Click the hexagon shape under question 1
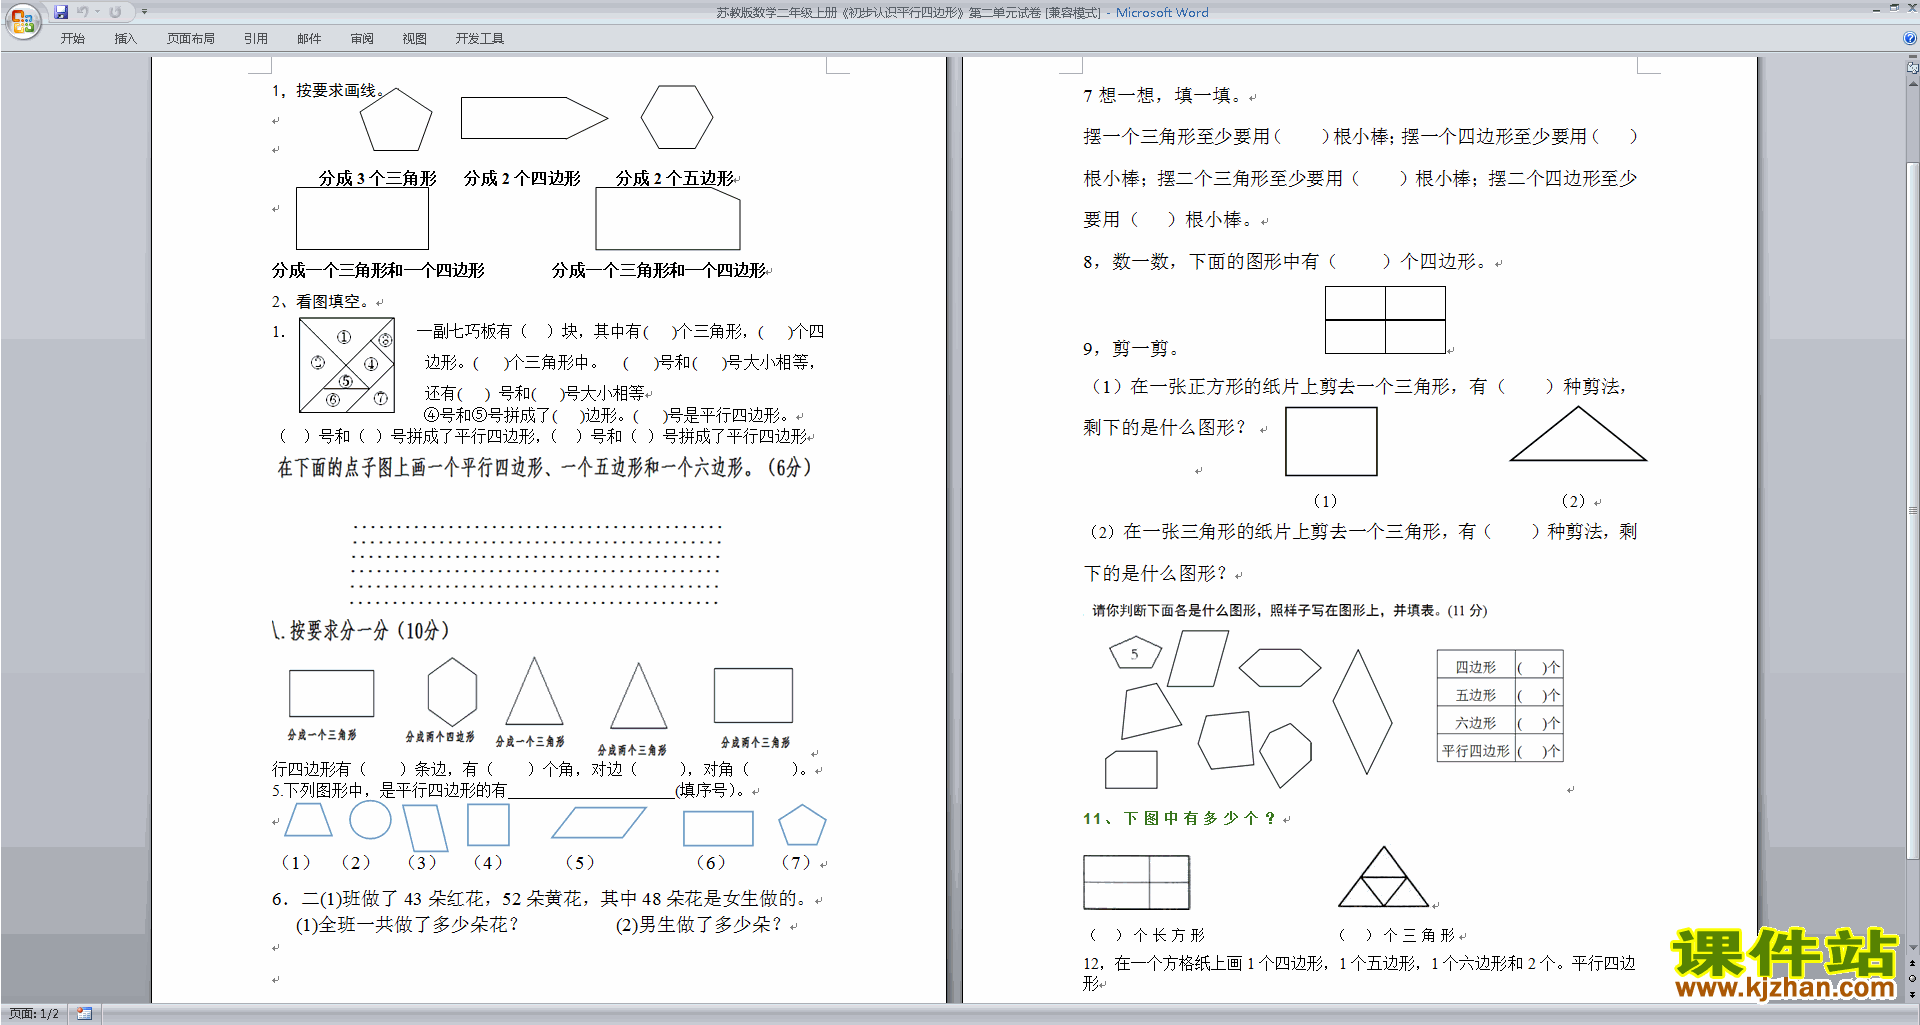Image resolution: width=1920 pixels, height=1025 pixels. pyautogui.click(x=677, y=117)
